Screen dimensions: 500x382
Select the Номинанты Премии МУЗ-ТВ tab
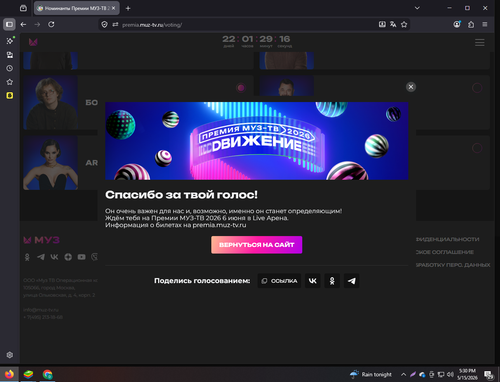pos(76,8)
